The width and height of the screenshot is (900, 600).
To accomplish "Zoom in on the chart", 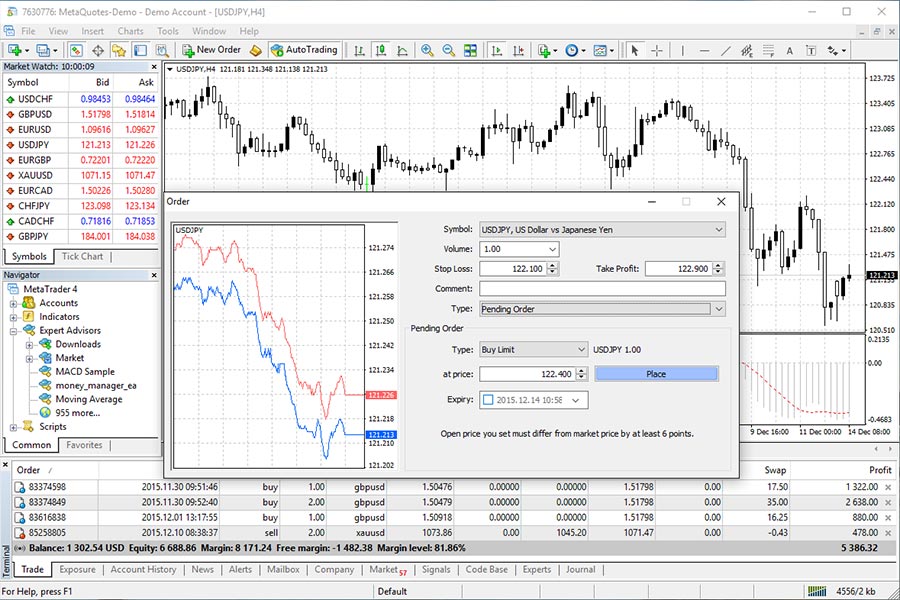I will point(427,51).
